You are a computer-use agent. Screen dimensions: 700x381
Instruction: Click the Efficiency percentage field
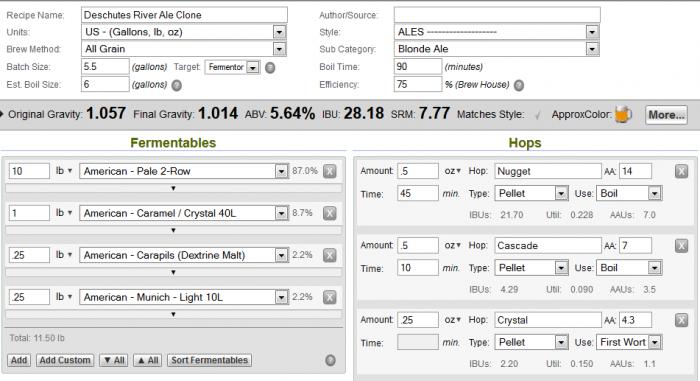click(x=418, y=84)
